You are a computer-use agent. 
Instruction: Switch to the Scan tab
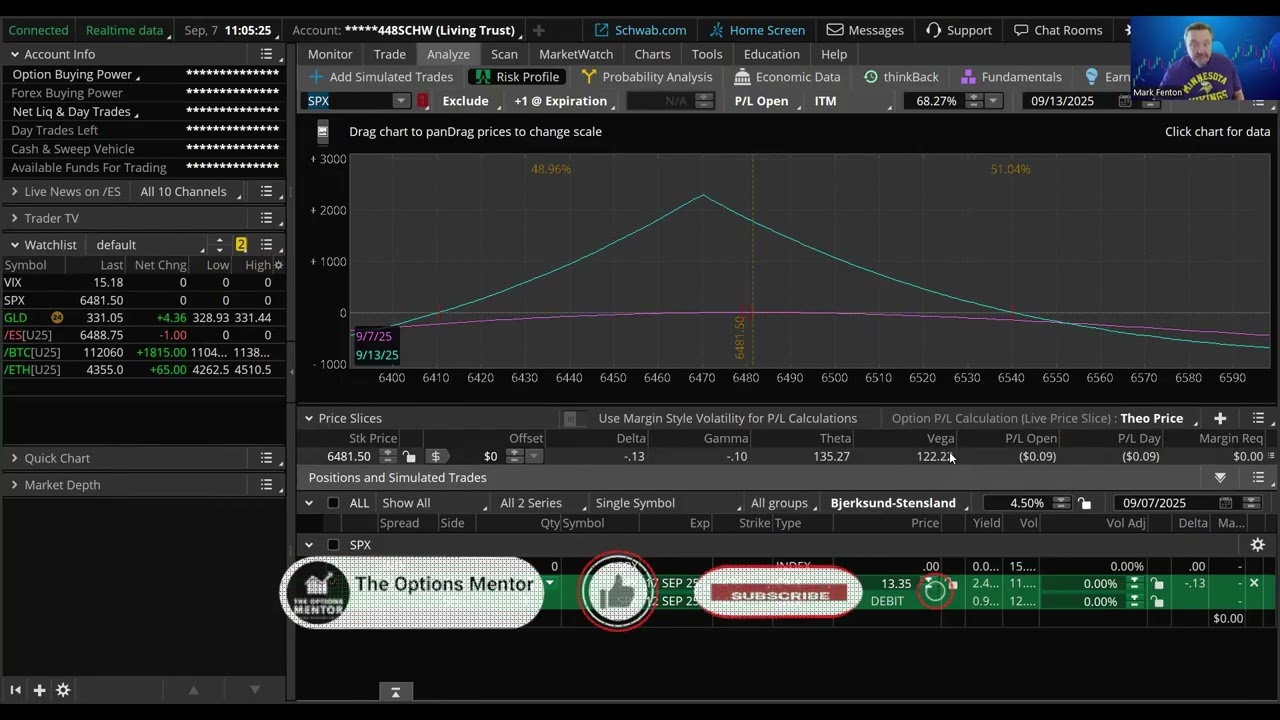coord(504,54)
